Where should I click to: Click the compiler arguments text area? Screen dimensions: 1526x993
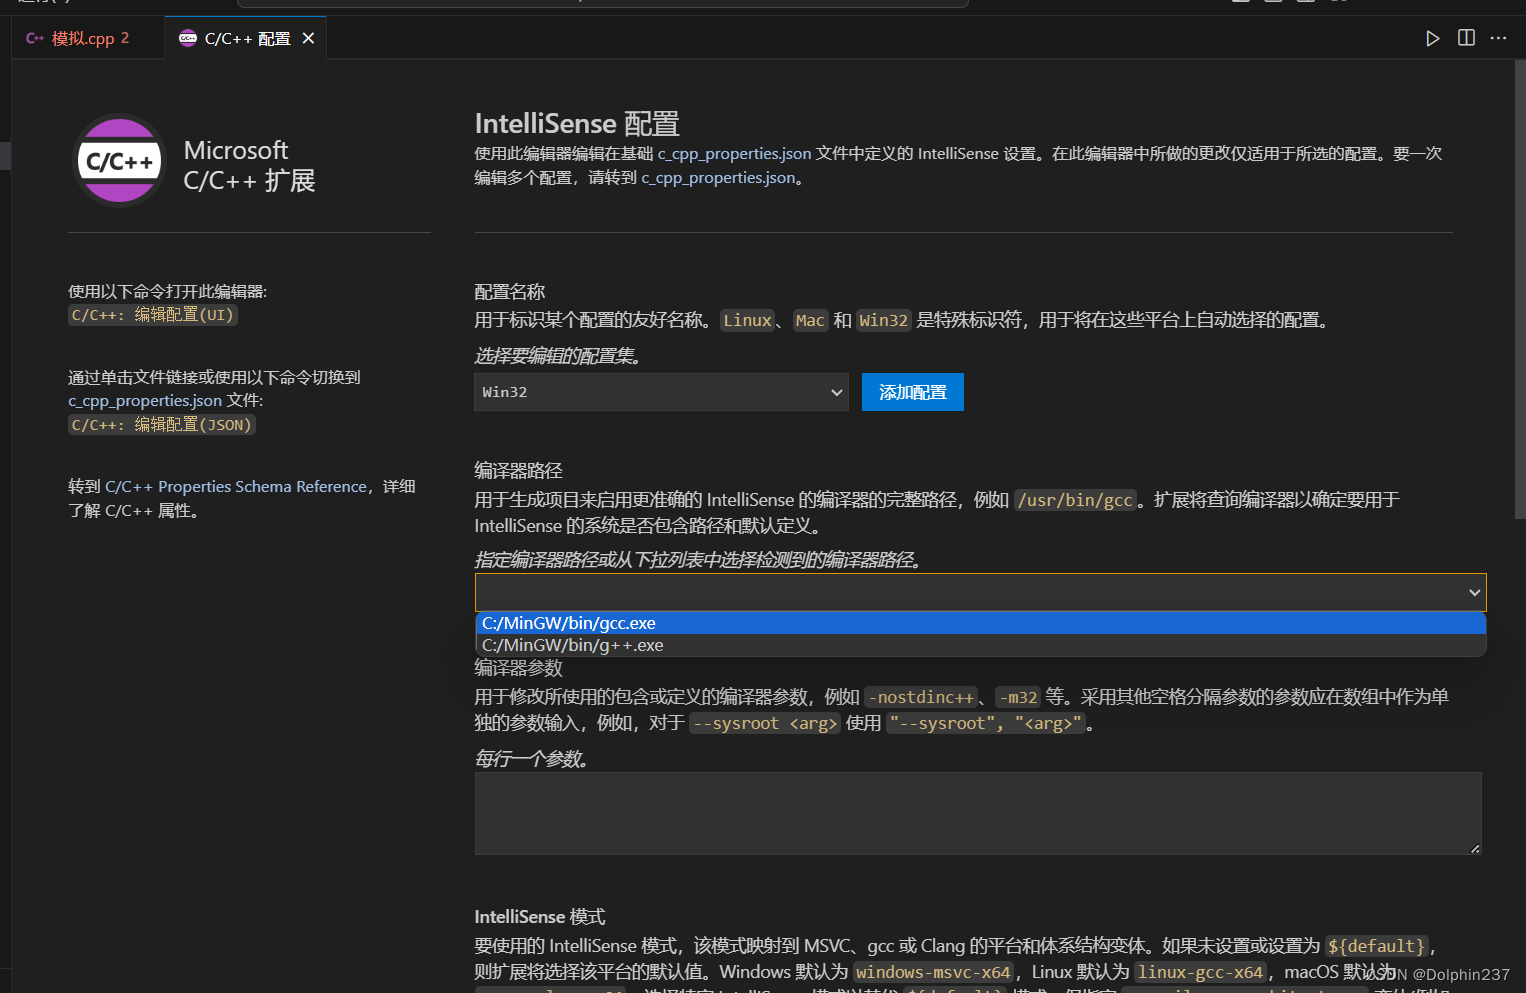pyautogui.click(x=978, y=813)
